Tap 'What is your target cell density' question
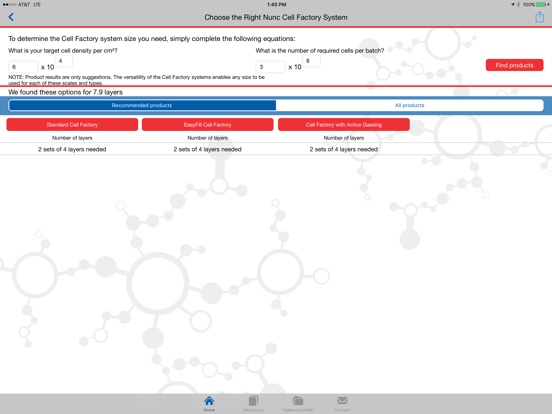Image resolution: width=552 pixels, height=414 pixels. (x=63, y=51)
